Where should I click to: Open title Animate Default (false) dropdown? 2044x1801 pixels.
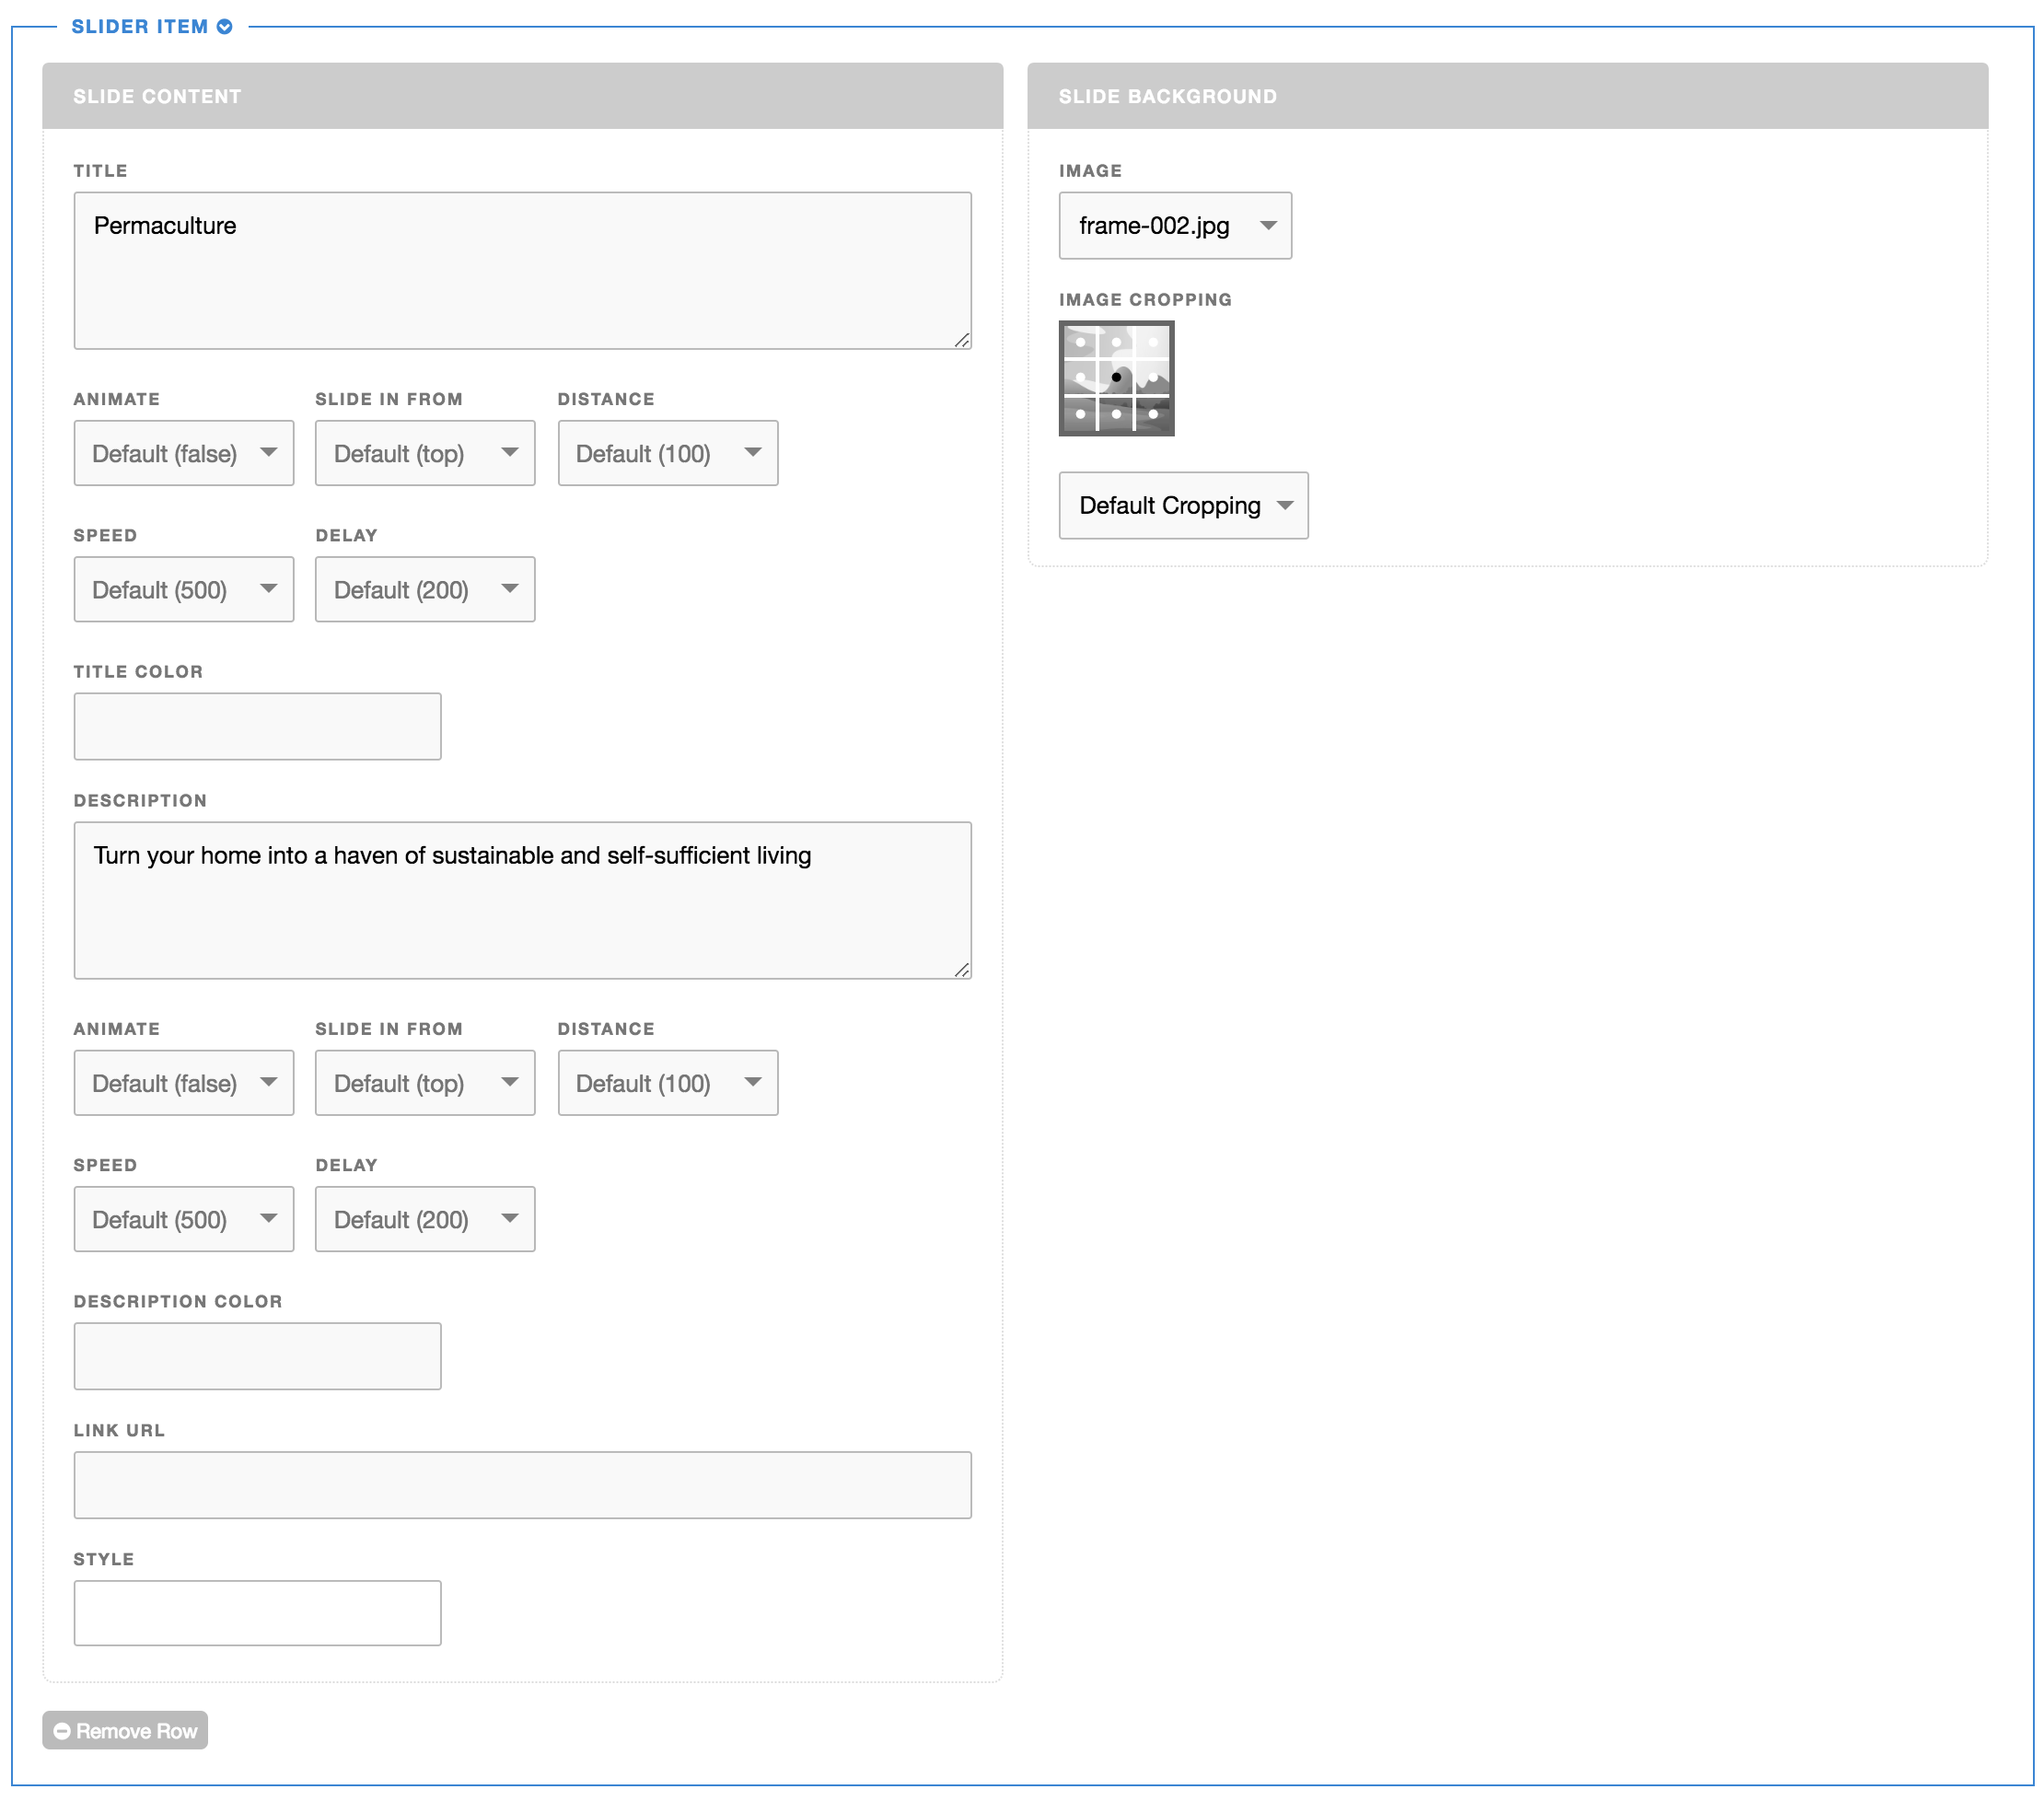[183, 453]
